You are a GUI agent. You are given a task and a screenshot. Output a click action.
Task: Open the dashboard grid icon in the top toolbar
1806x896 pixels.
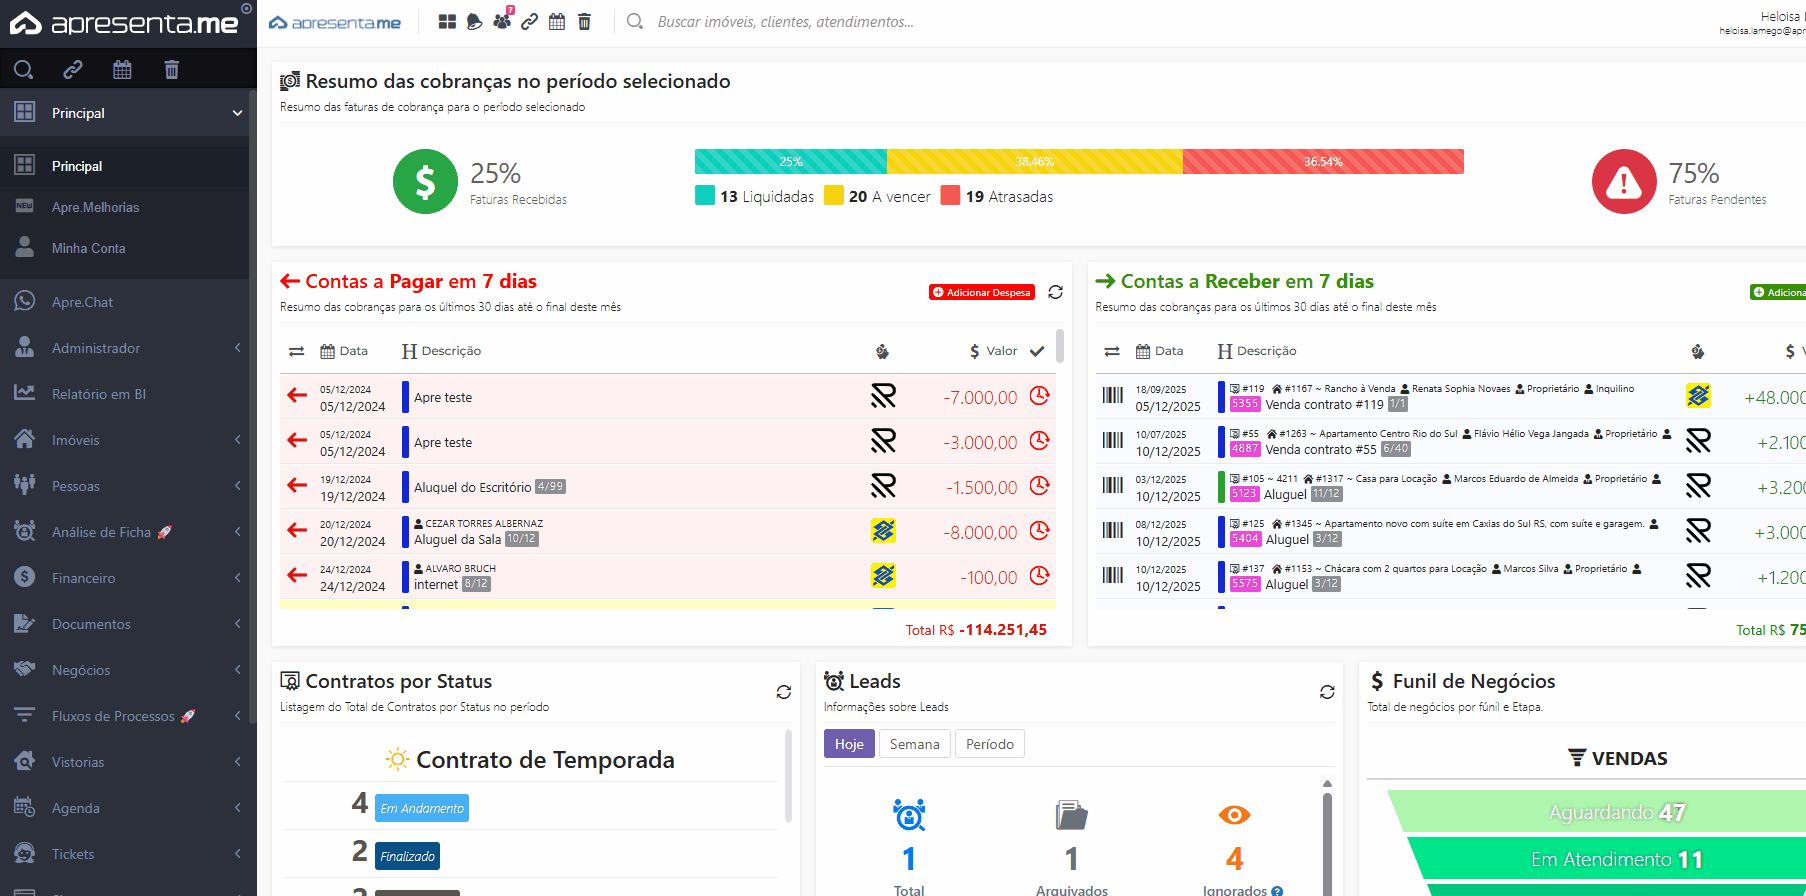point(447,22)
